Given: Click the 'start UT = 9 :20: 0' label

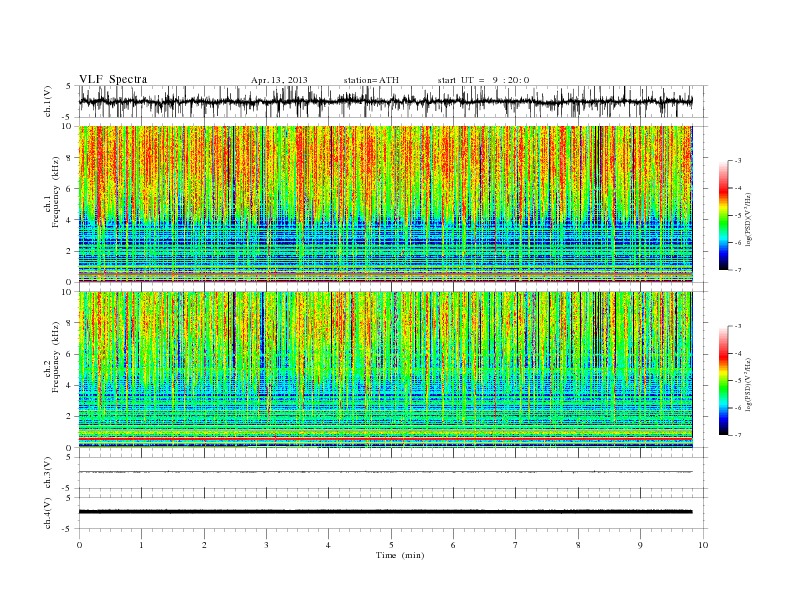Looking at the screenshot, I should (483, 80).
